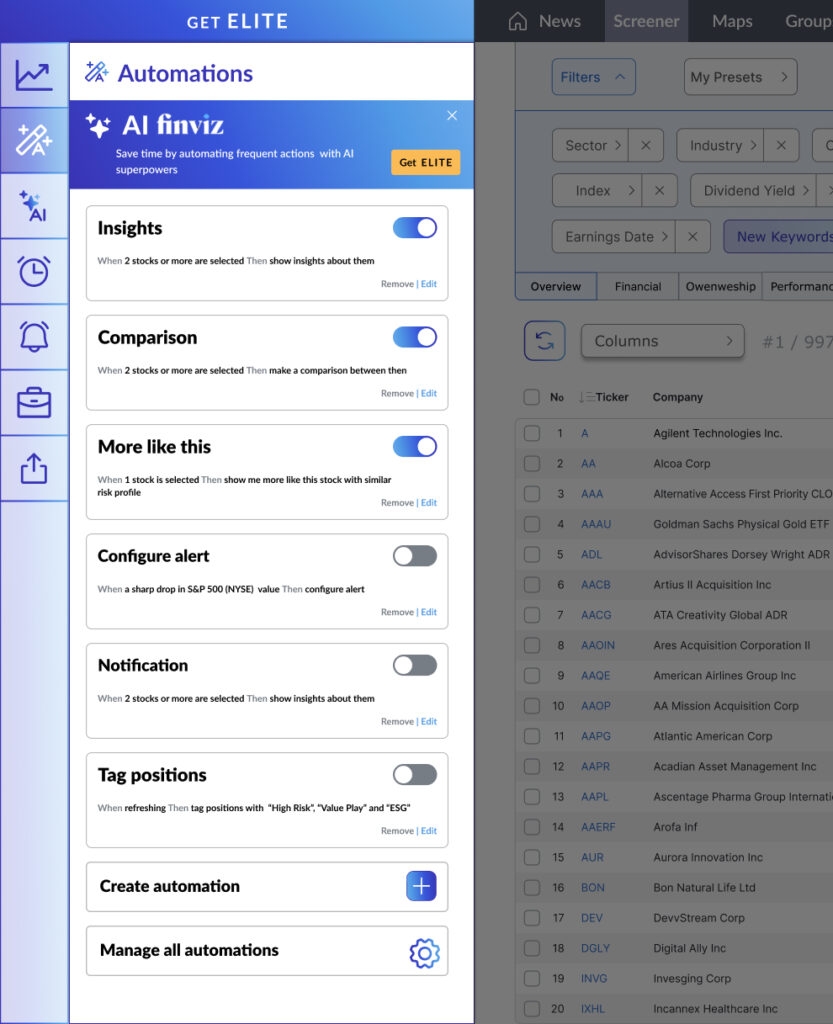833x1024 pixels.
Task: Click the share/export sidebar icon
Action: [x=34, y=468]
